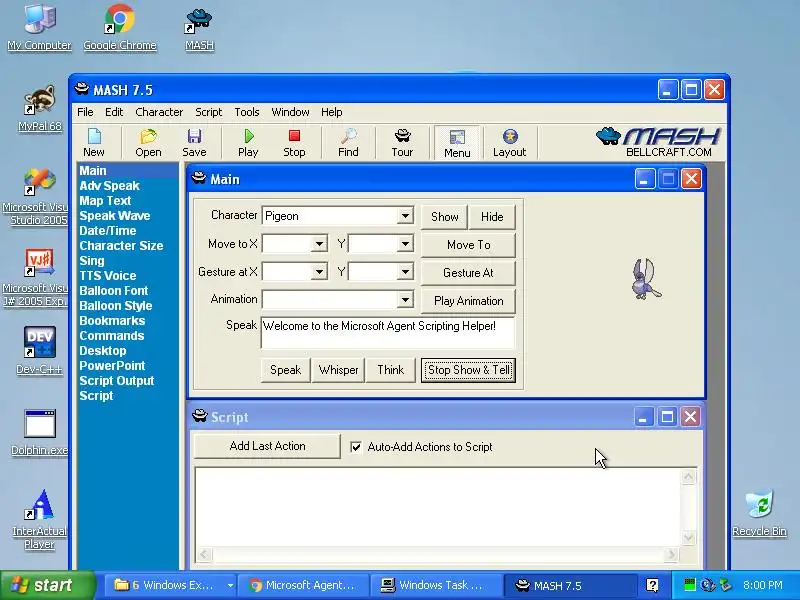Click Stop Show & Tell button
This screenshot has height=600, width=800.
pos(468,370)
